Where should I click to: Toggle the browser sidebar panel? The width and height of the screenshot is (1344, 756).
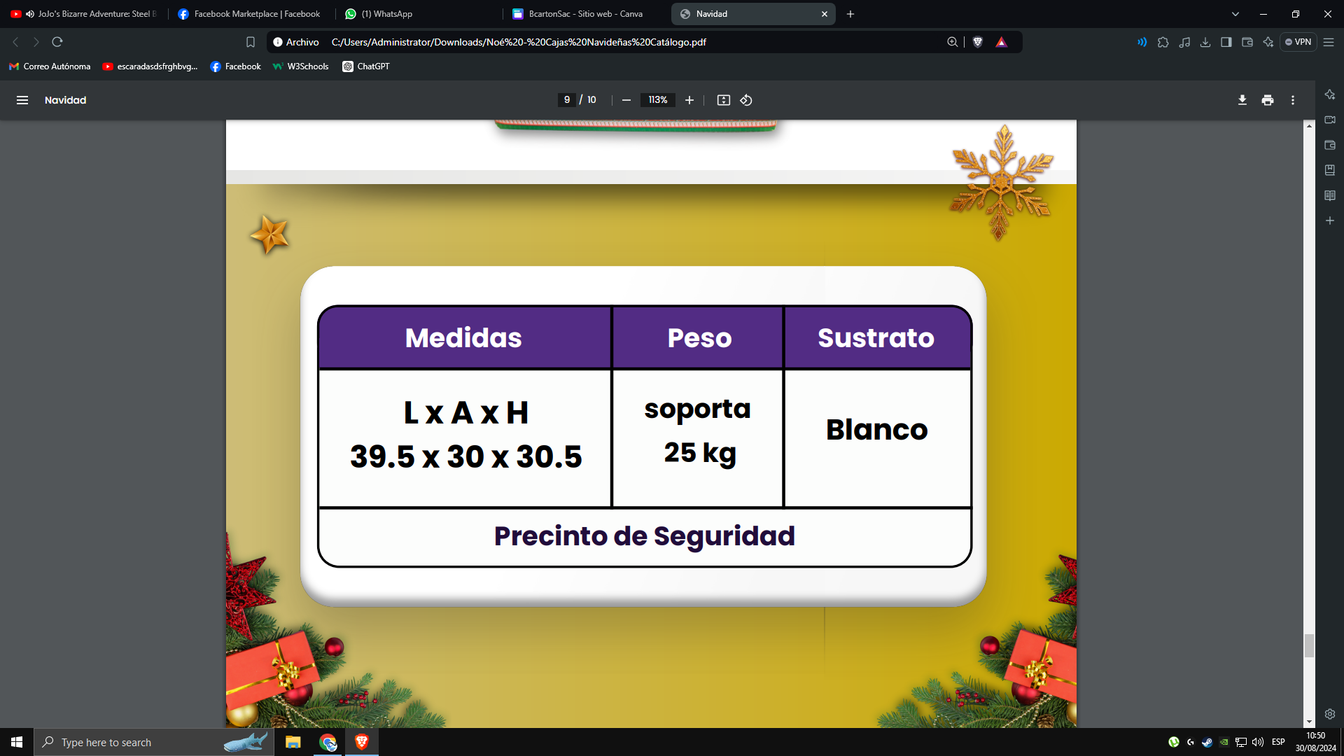[1226, 42]
